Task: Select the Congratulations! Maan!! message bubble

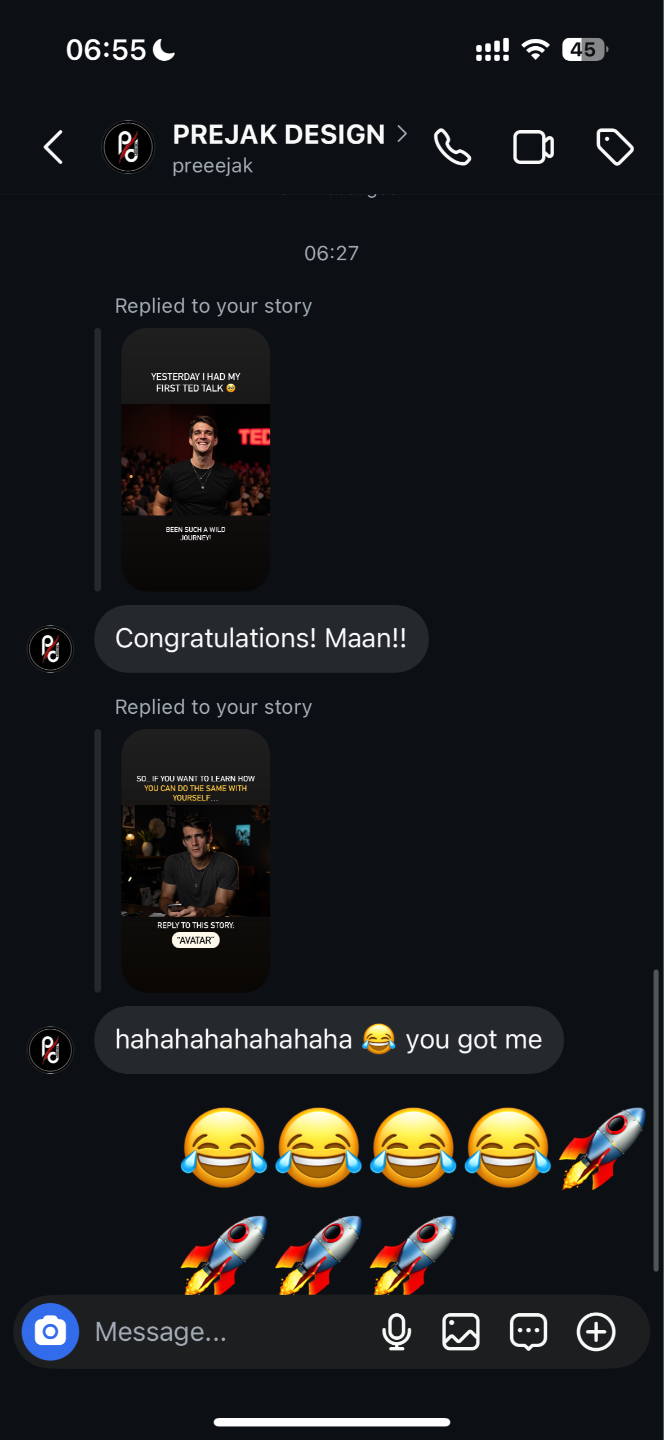Action: [x=261, y=639]
